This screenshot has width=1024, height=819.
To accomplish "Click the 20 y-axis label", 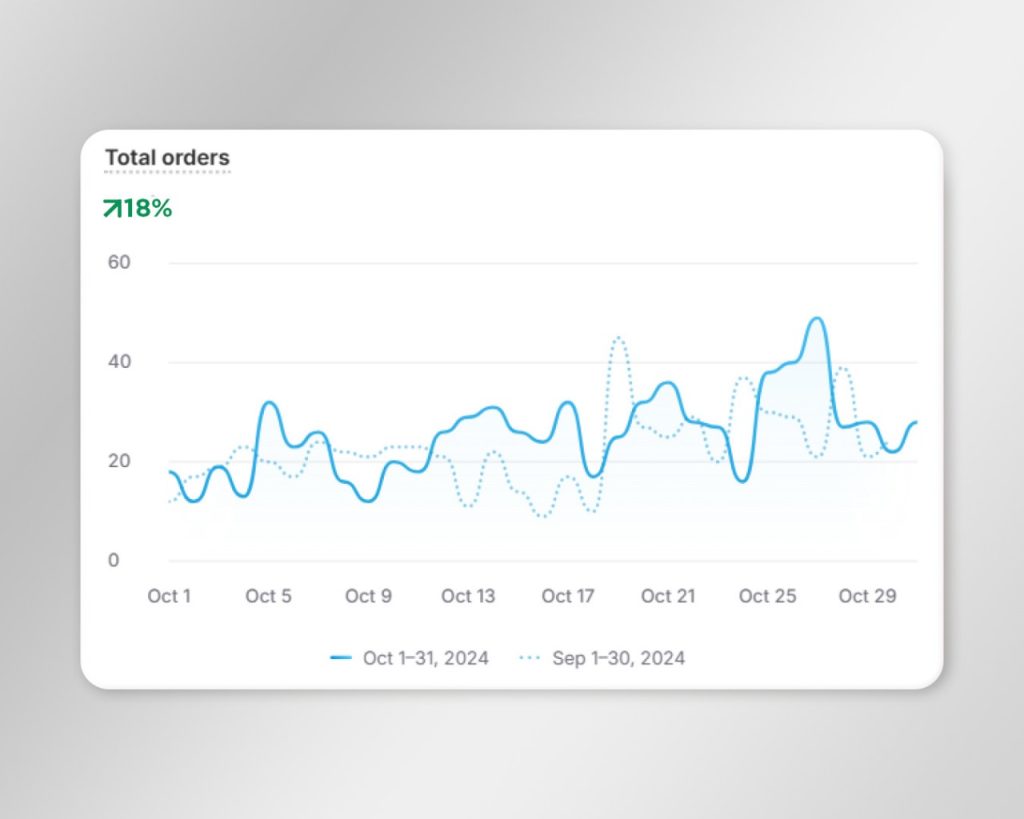I will point(120,461).
